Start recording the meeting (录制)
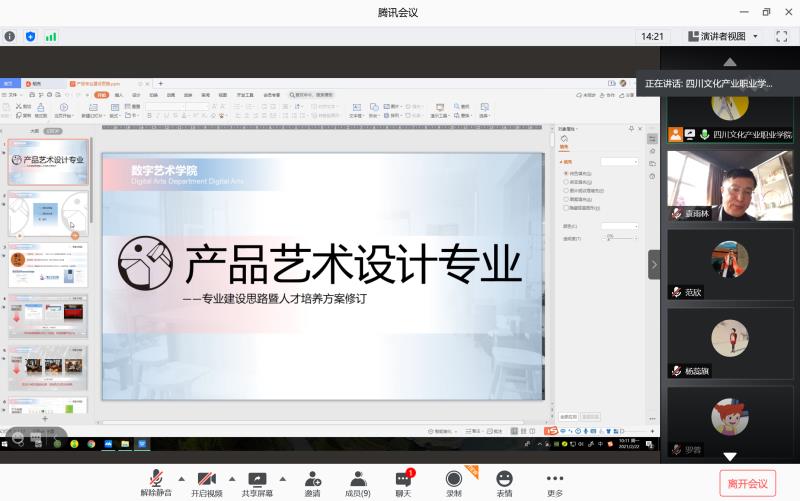Image resolution: width=800 pixels, height=501 pixels. click(x=454, y=483)
